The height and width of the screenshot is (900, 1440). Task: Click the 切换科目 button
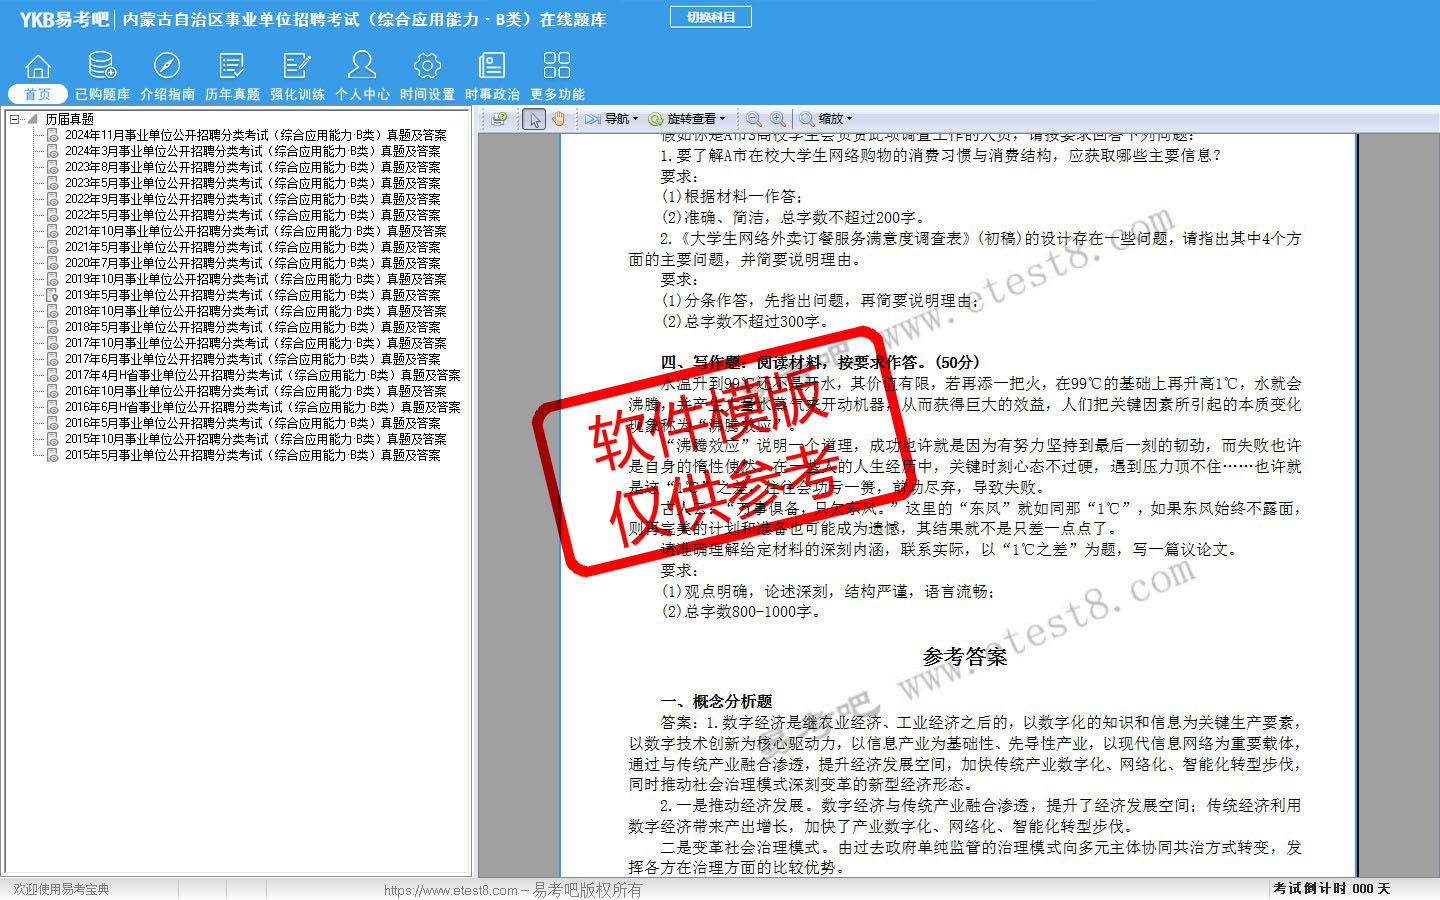click(711, 17)
